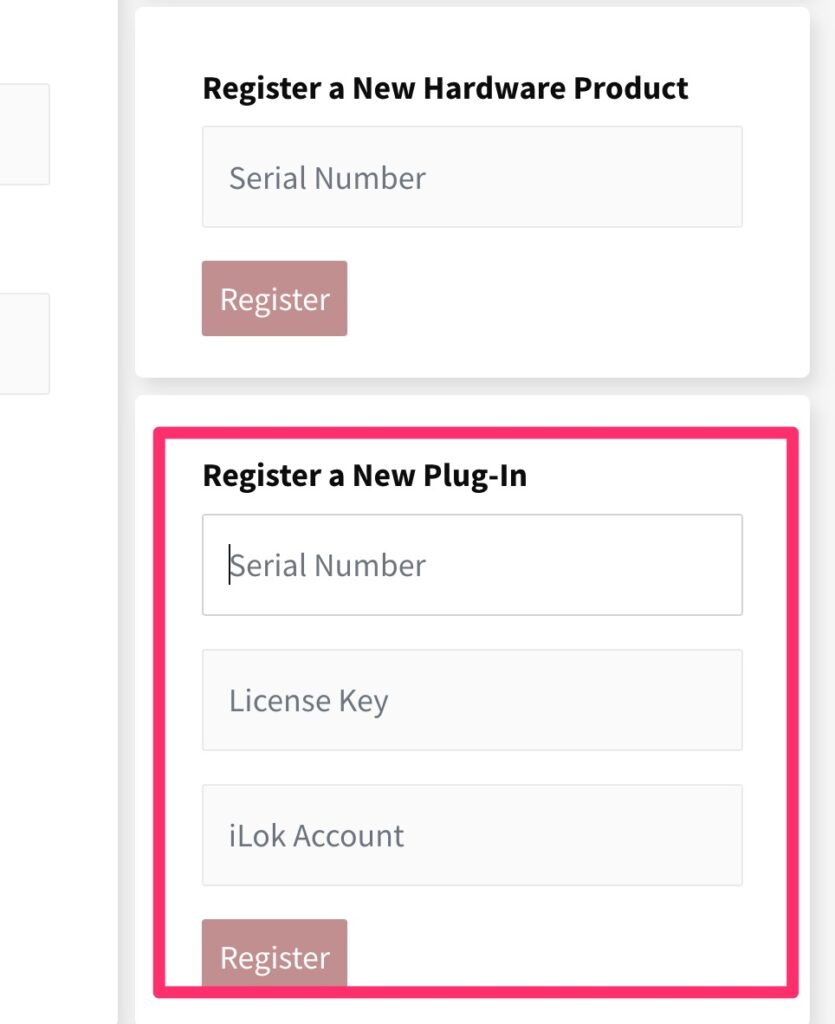Click white space between the two left-edge fields
Viewport: 835px width, 1024px height.
[24, 238]
